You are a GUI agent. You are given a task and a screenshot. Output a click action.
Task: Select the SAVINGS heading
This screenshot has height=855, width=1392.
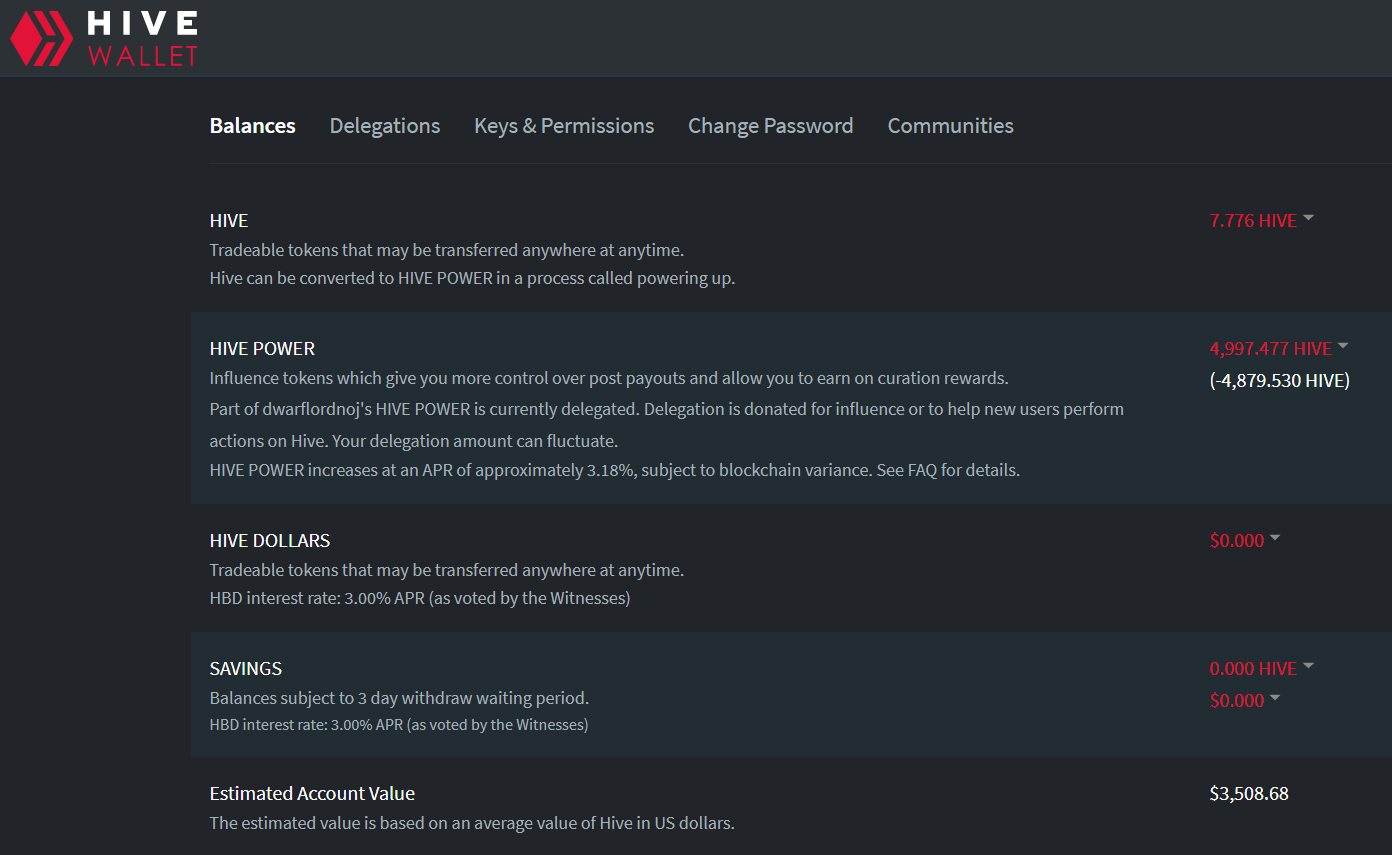pos(246,669)
